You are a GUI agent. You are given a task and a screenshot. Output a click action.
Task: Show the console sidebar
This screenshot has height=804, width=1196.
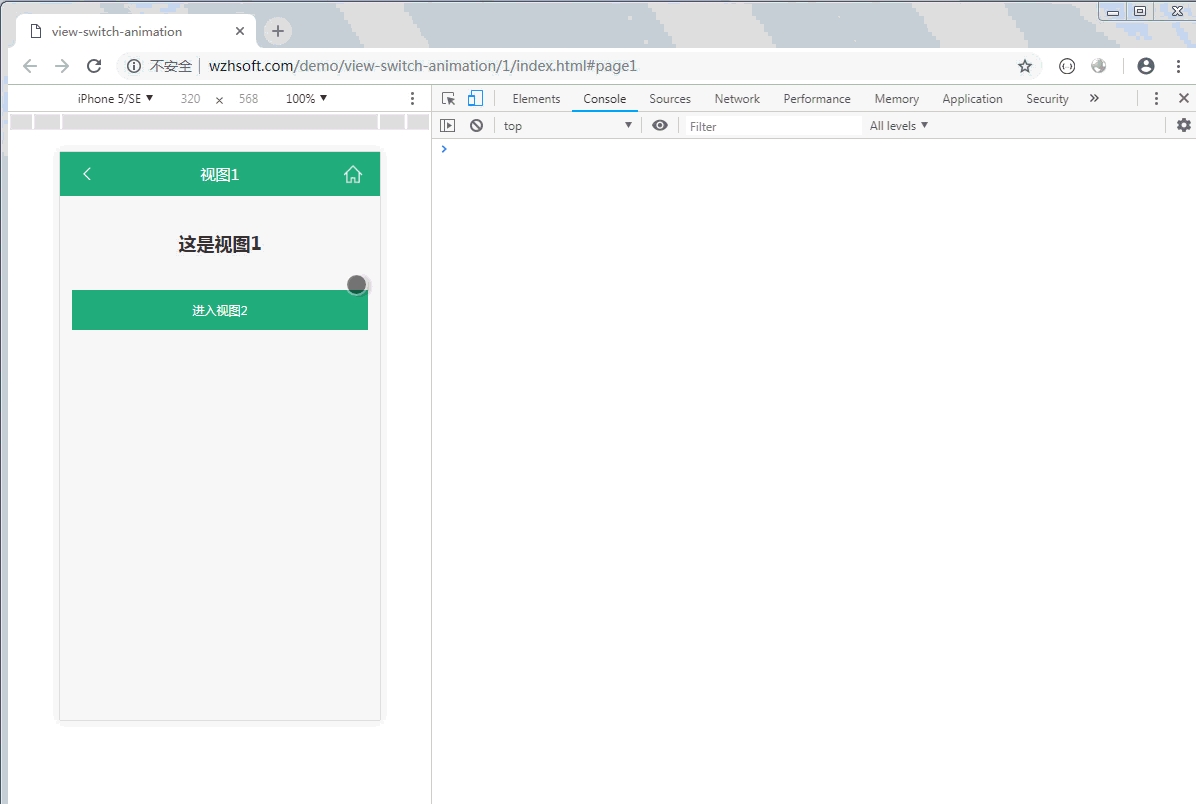448,125
